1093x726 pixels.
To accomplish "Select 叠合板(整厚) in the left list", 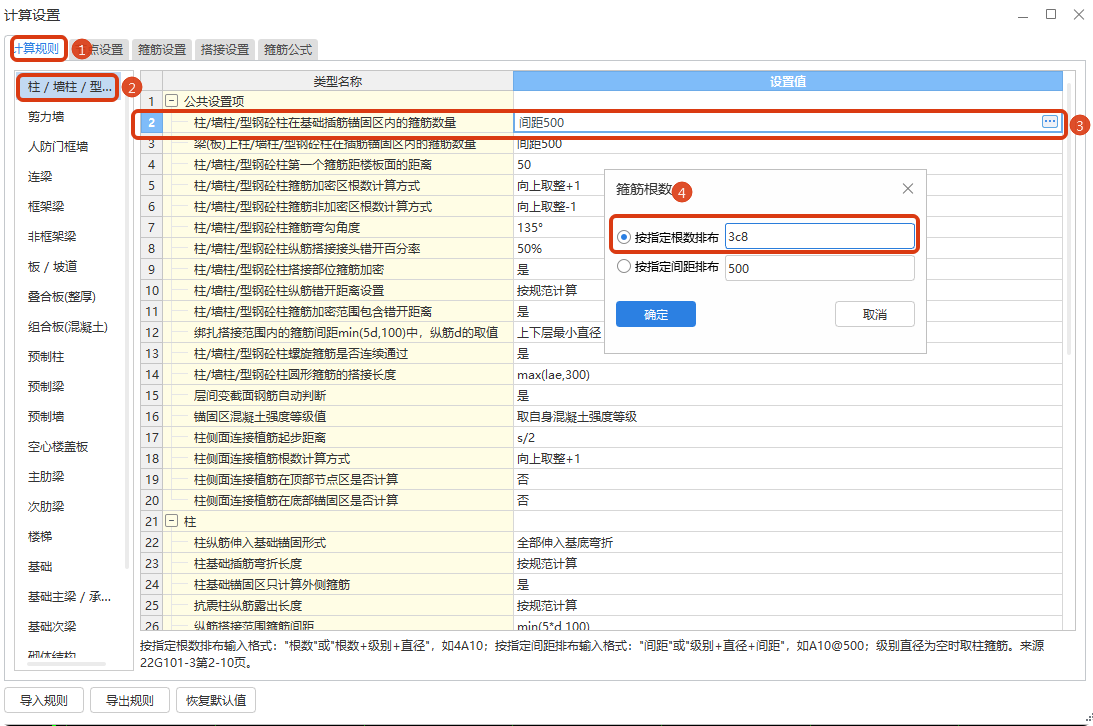I will [62, 296].
